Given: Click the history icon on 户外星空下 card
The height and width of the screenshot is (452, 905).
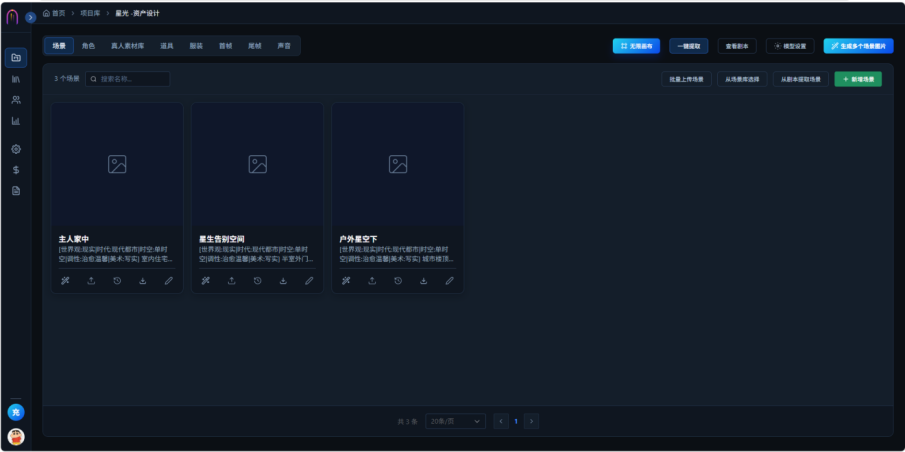Looking at the screenshot, I should (x=398, y=281).
